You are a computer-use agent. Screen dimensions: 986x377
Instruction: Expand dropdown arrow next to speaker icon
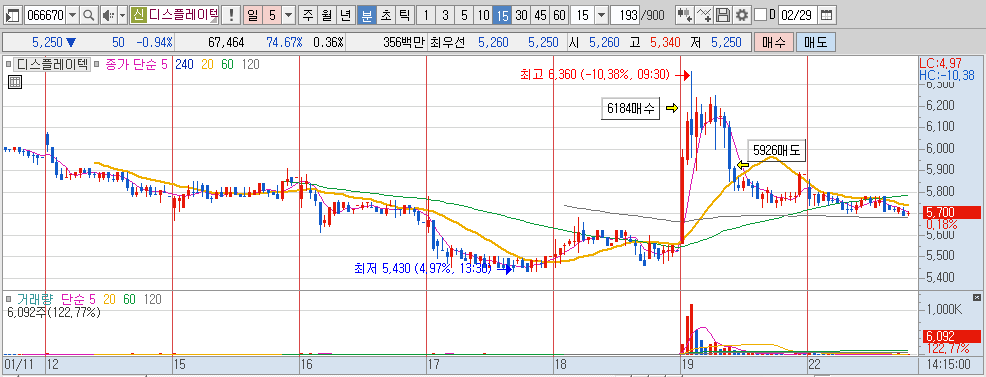(x=122, y=15)
